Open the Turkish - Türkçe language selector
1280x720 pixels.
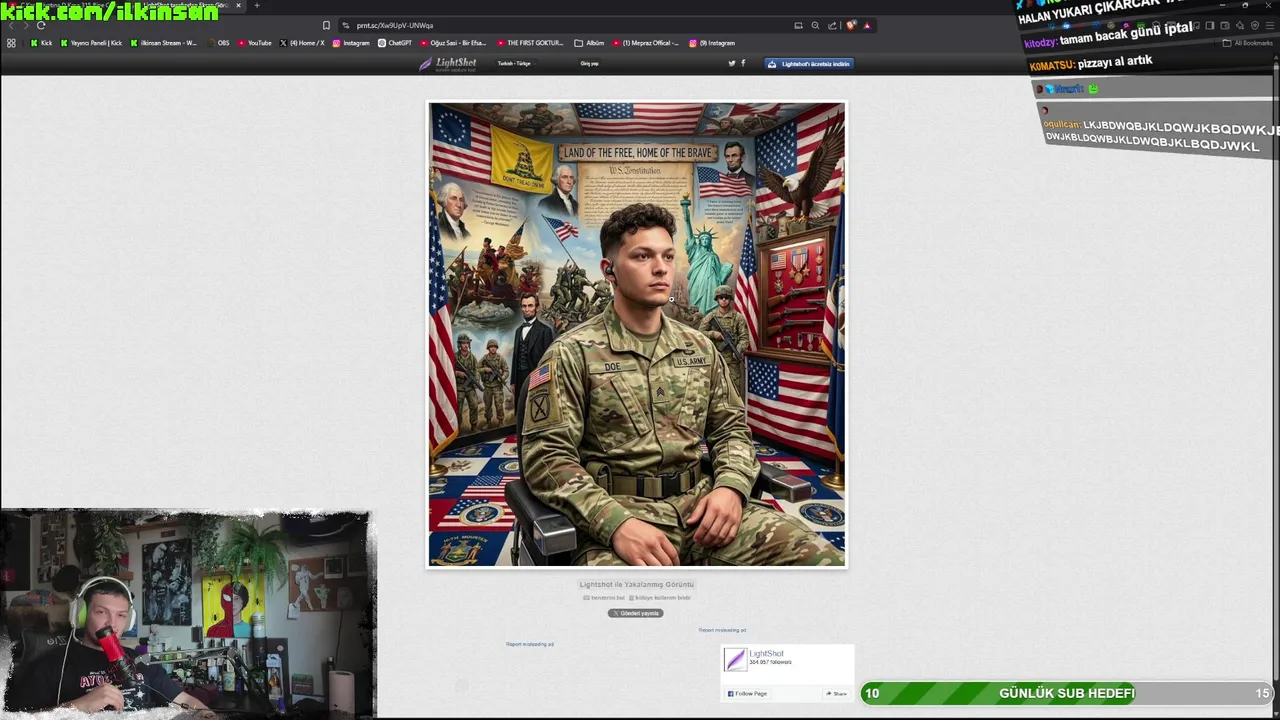515,63
